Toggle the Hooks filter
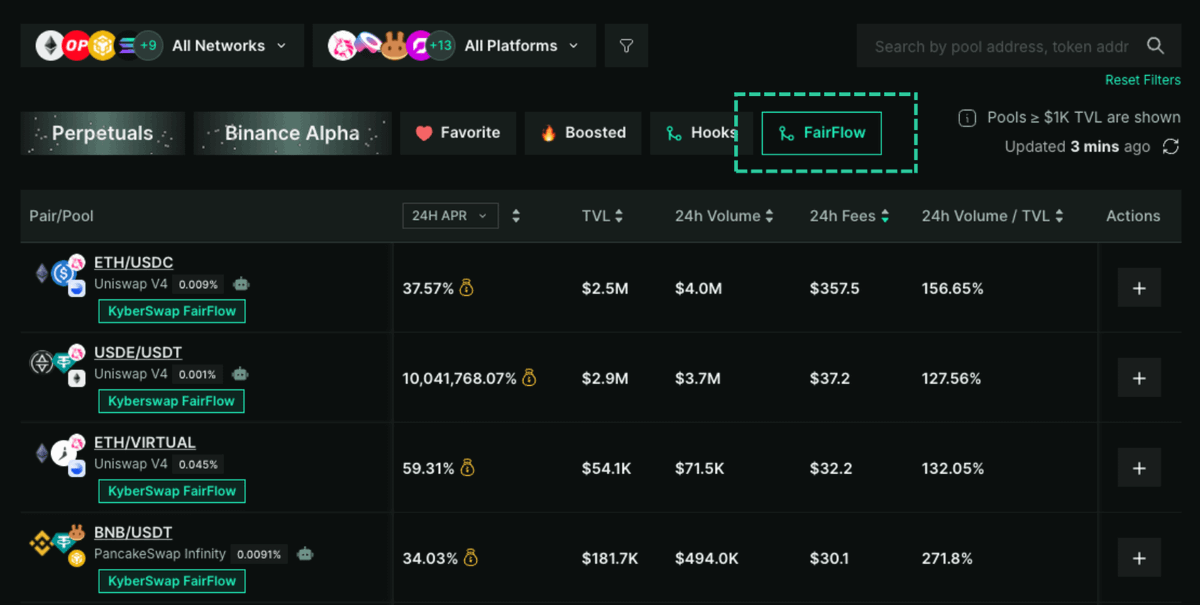 tap(701, 133)
